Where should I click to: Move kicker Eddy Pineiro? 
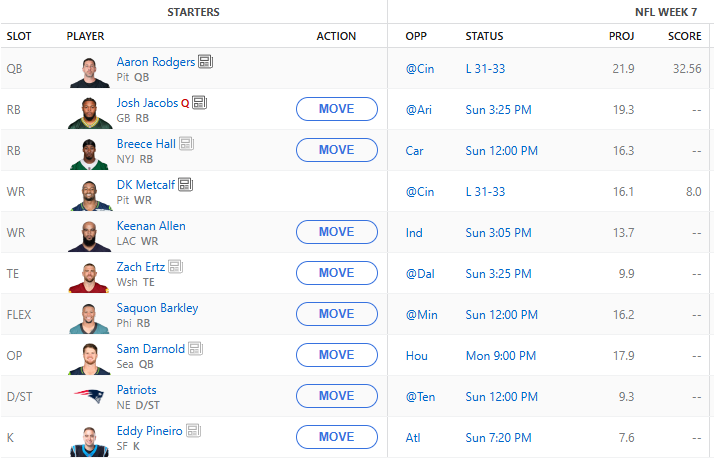[x=336, y=437]
